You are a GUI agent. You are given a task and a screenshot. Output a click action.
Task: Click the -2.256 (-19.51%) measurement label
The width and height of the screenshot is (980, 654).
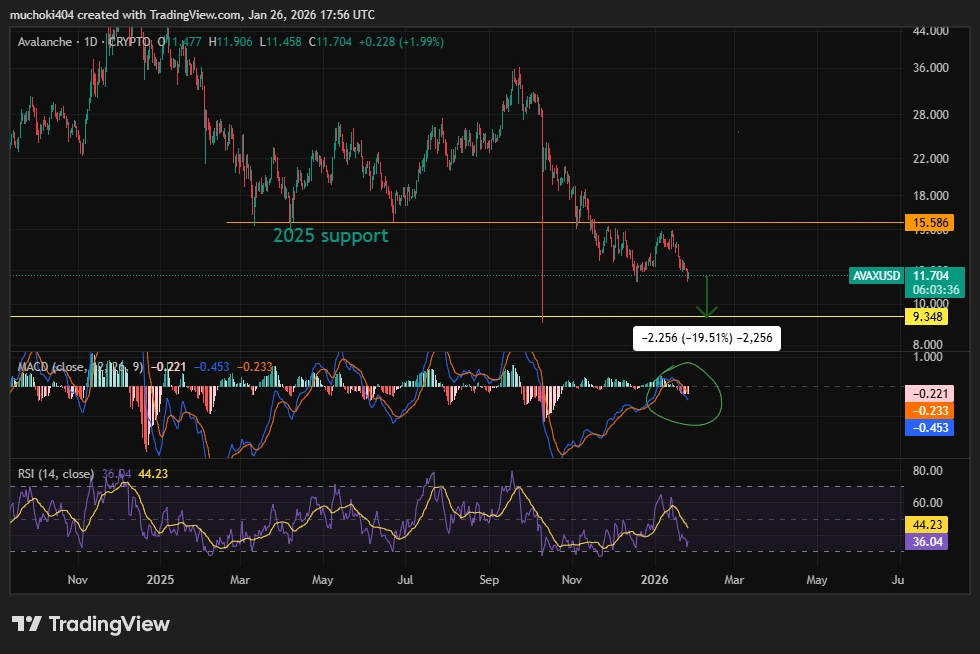[707, 339]
